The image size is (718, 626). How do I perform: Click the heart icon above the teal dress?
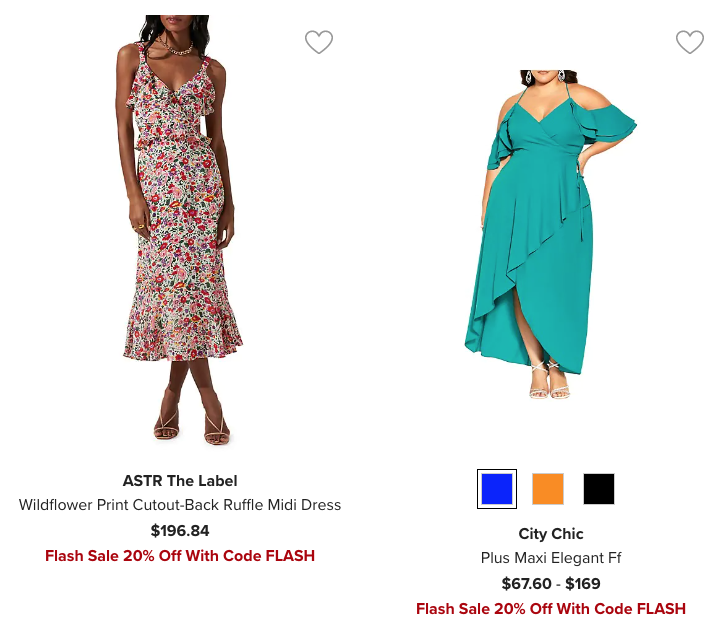pyautogui.click(x=689, y=42)
